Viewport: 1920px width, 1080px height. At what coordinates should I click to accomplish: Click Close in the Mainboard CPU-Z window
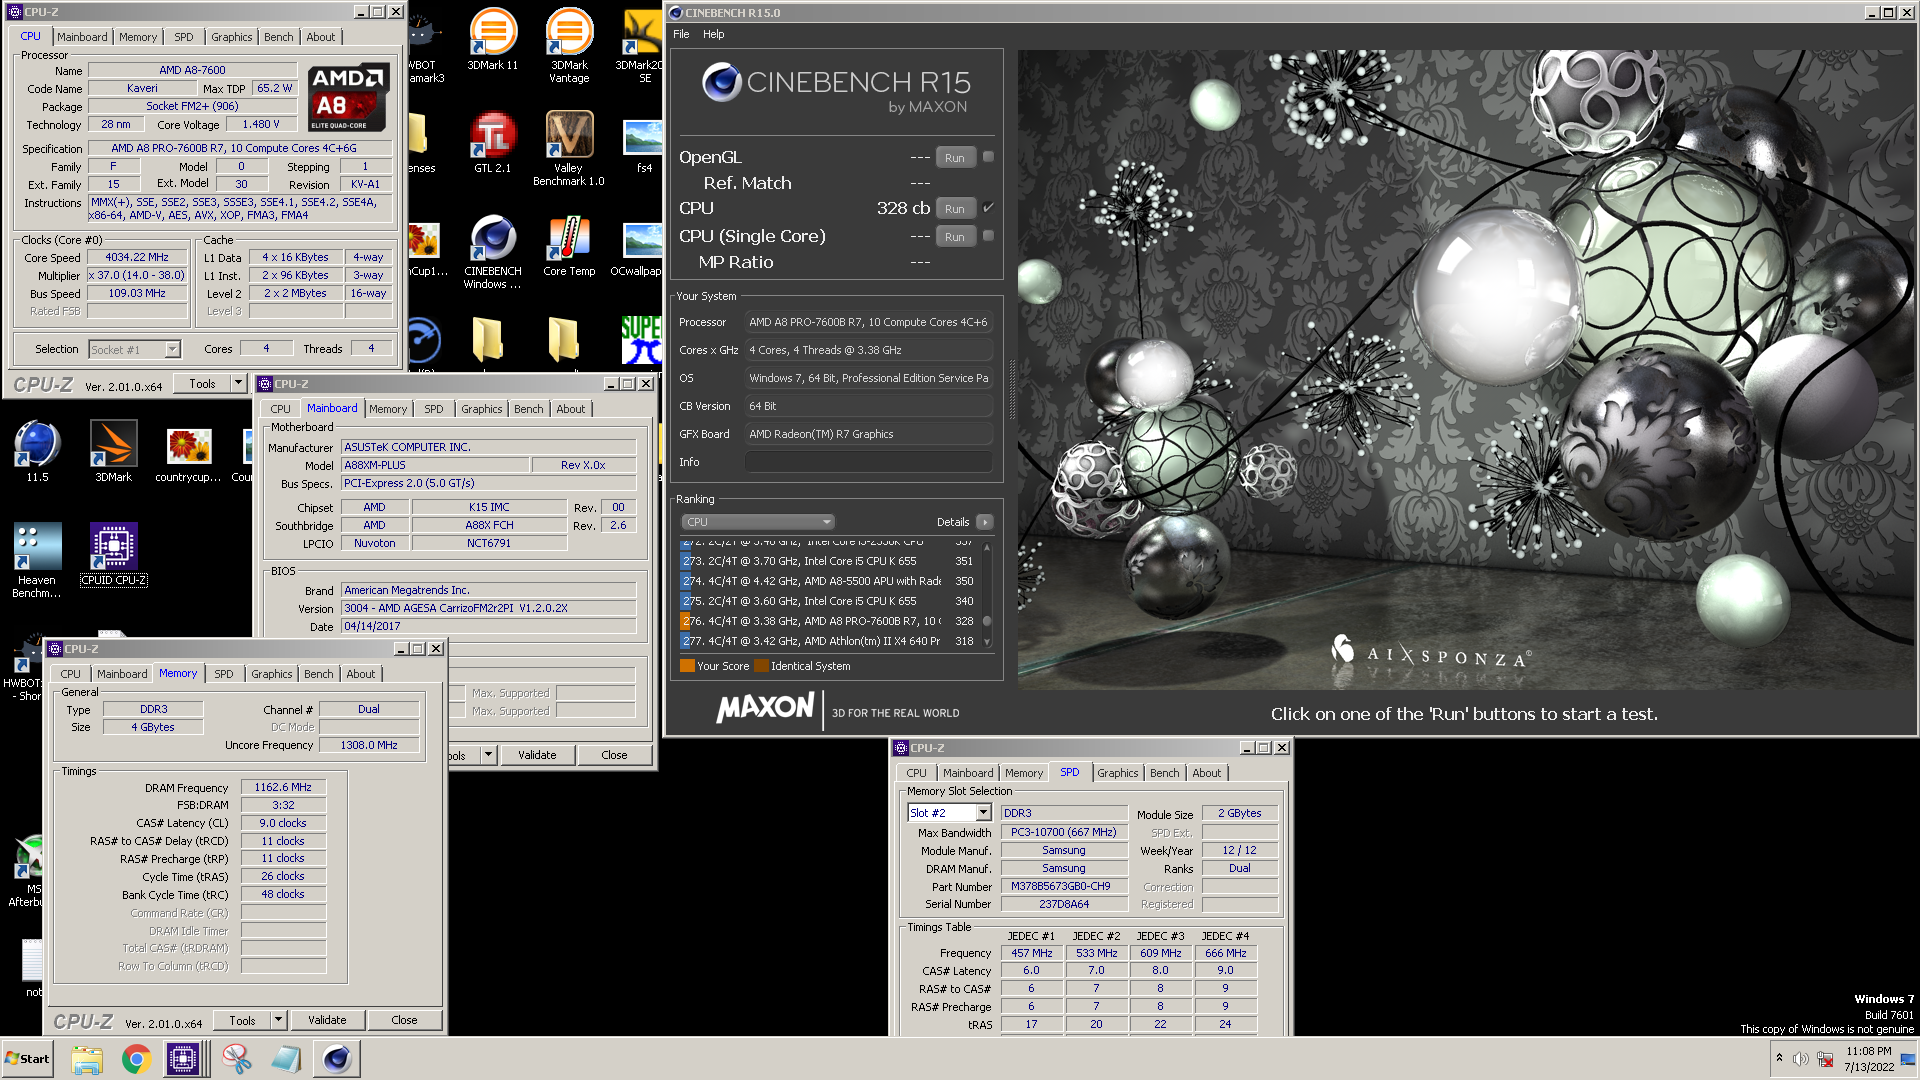tap(614, 755)
